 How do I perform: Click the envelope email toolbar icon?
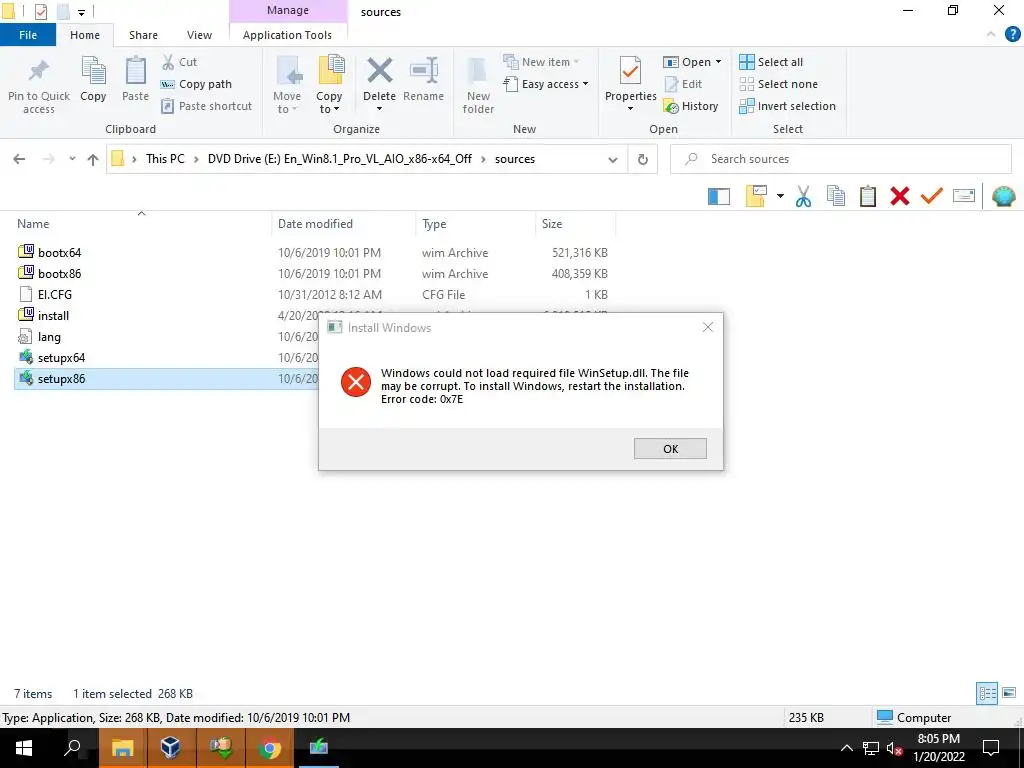pos(964,195)
